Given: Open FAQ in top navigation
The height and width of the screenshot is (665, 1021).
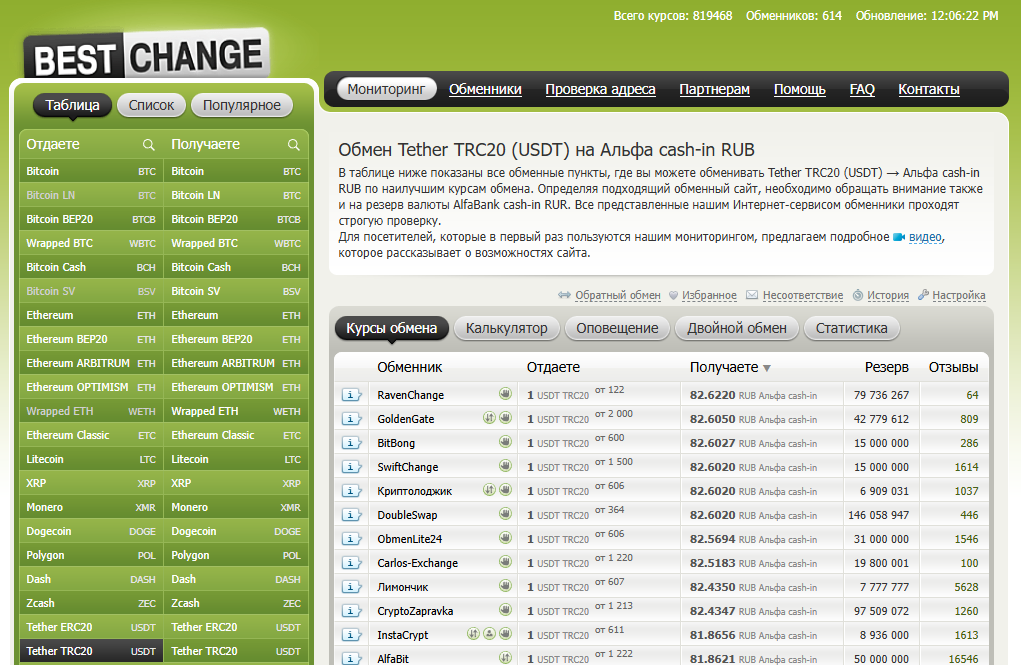Looking at the screenshot, I should pos(862,89).
